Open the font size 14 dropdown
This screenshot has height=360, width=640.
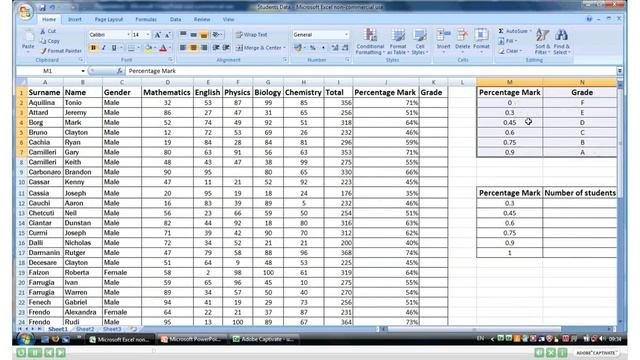click(x=148, y=35)
